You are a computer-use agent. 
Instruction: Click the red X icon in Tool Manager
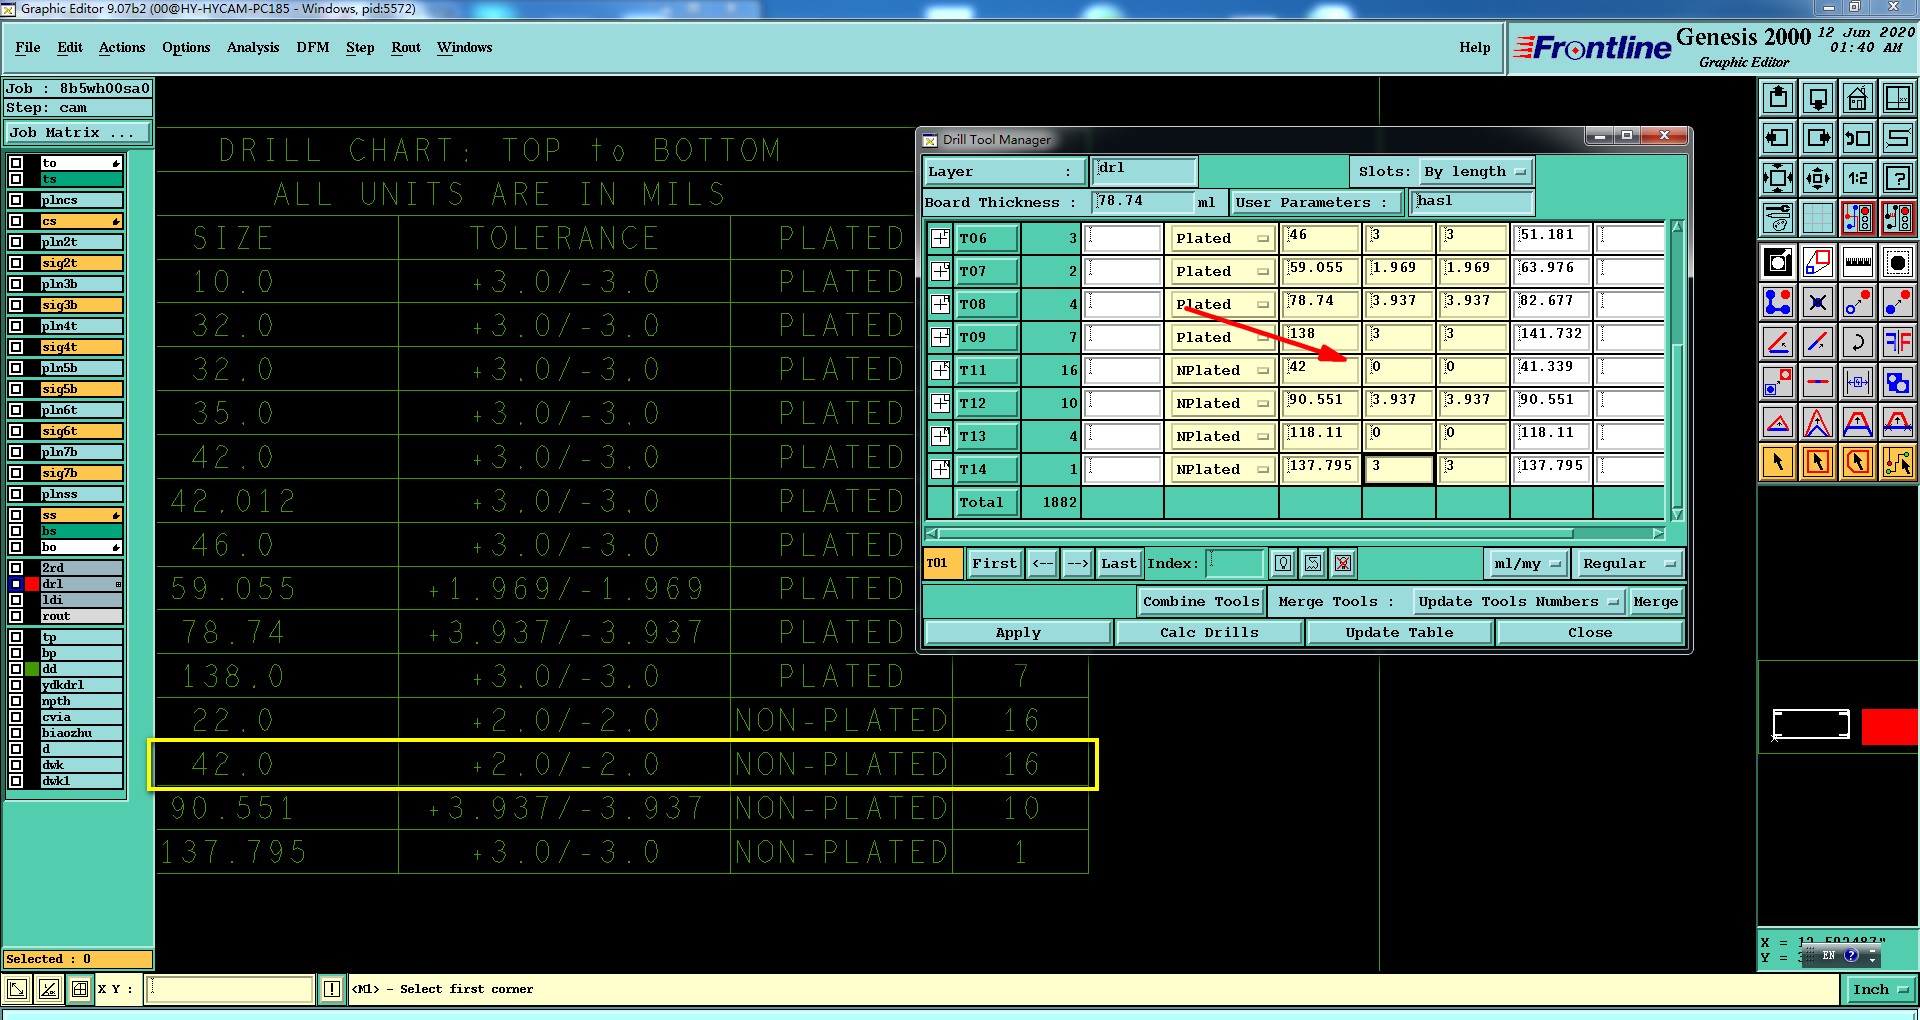[1343, 564]
